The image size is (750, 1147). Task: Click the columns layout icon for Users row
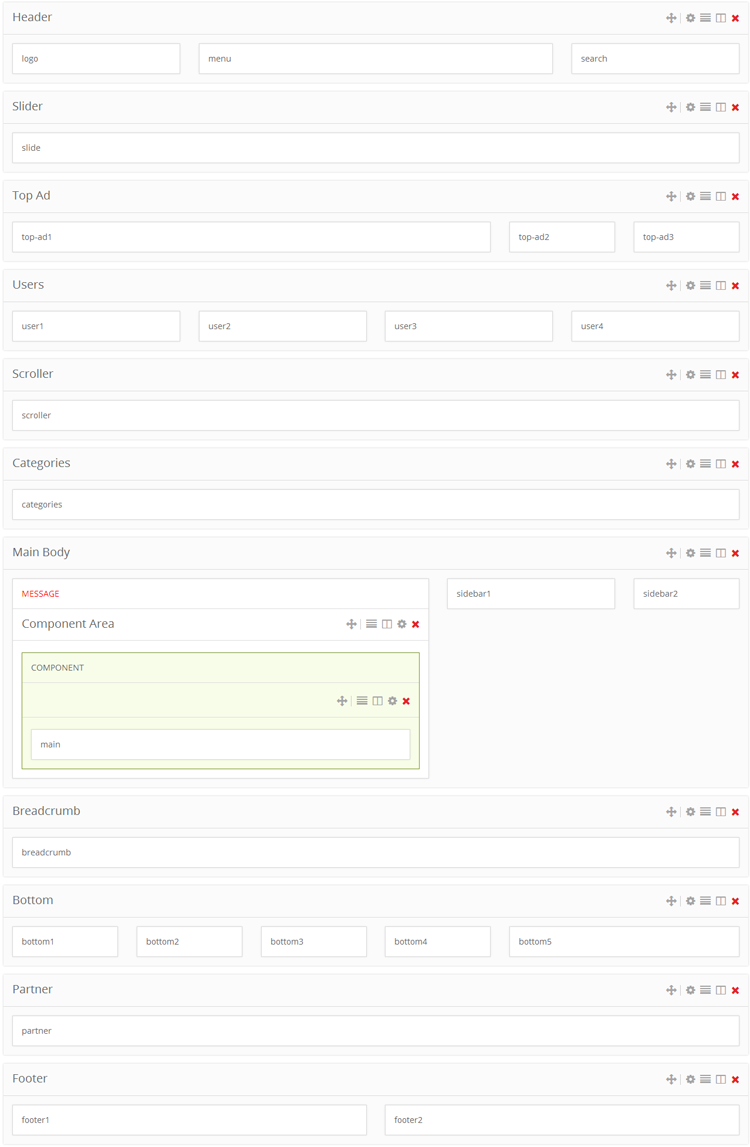point(721,286)
